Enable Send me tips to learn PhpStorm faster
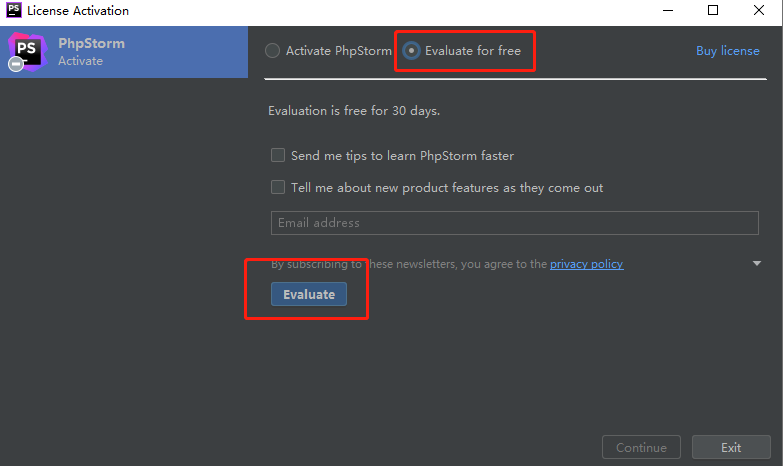This screenshot has height=466, width=783. click(278, 156)
